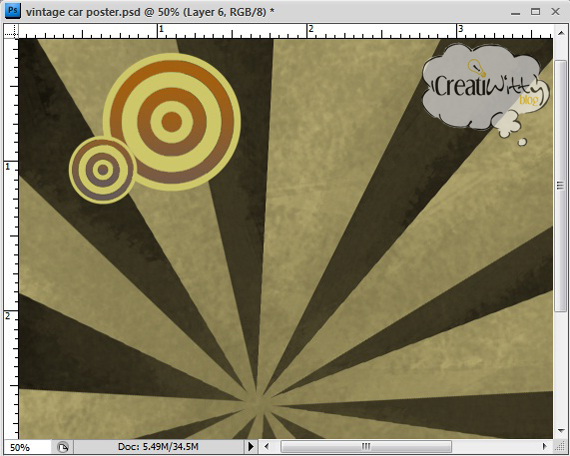Open the status bar flyout arrow menu

coord(251,446)
